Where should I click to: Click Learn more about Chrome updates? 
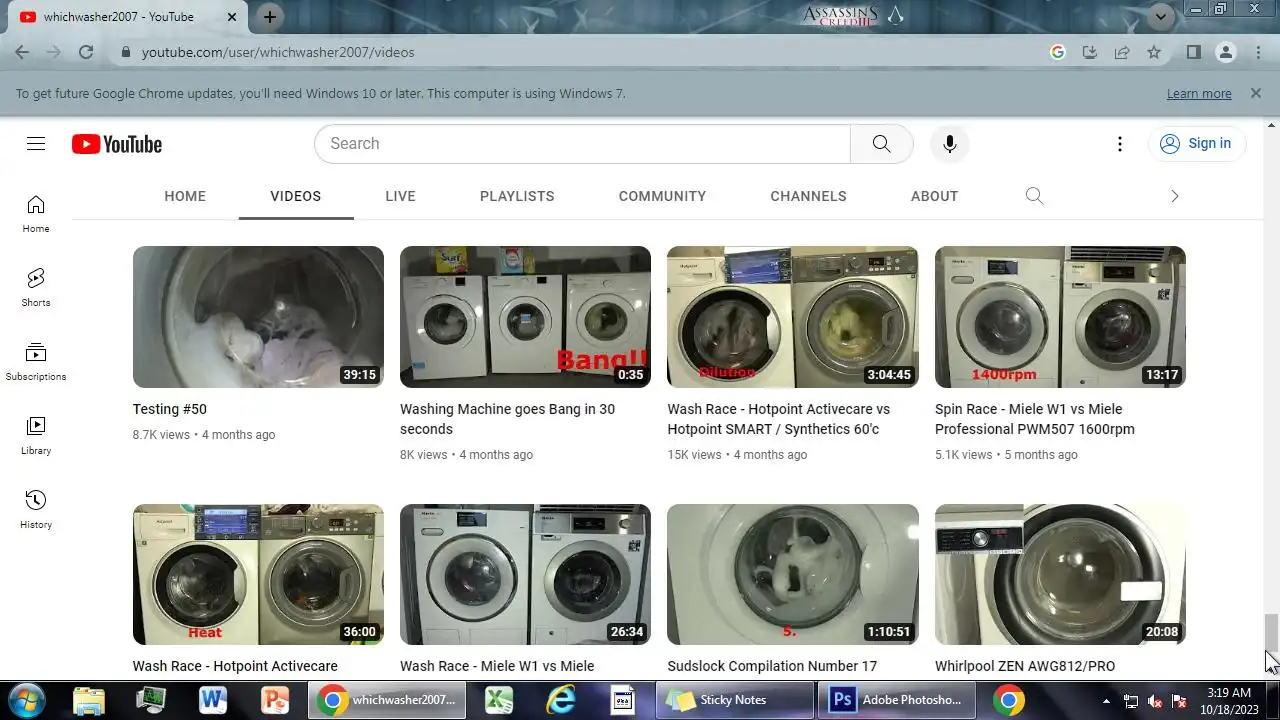pos(1199,94)
